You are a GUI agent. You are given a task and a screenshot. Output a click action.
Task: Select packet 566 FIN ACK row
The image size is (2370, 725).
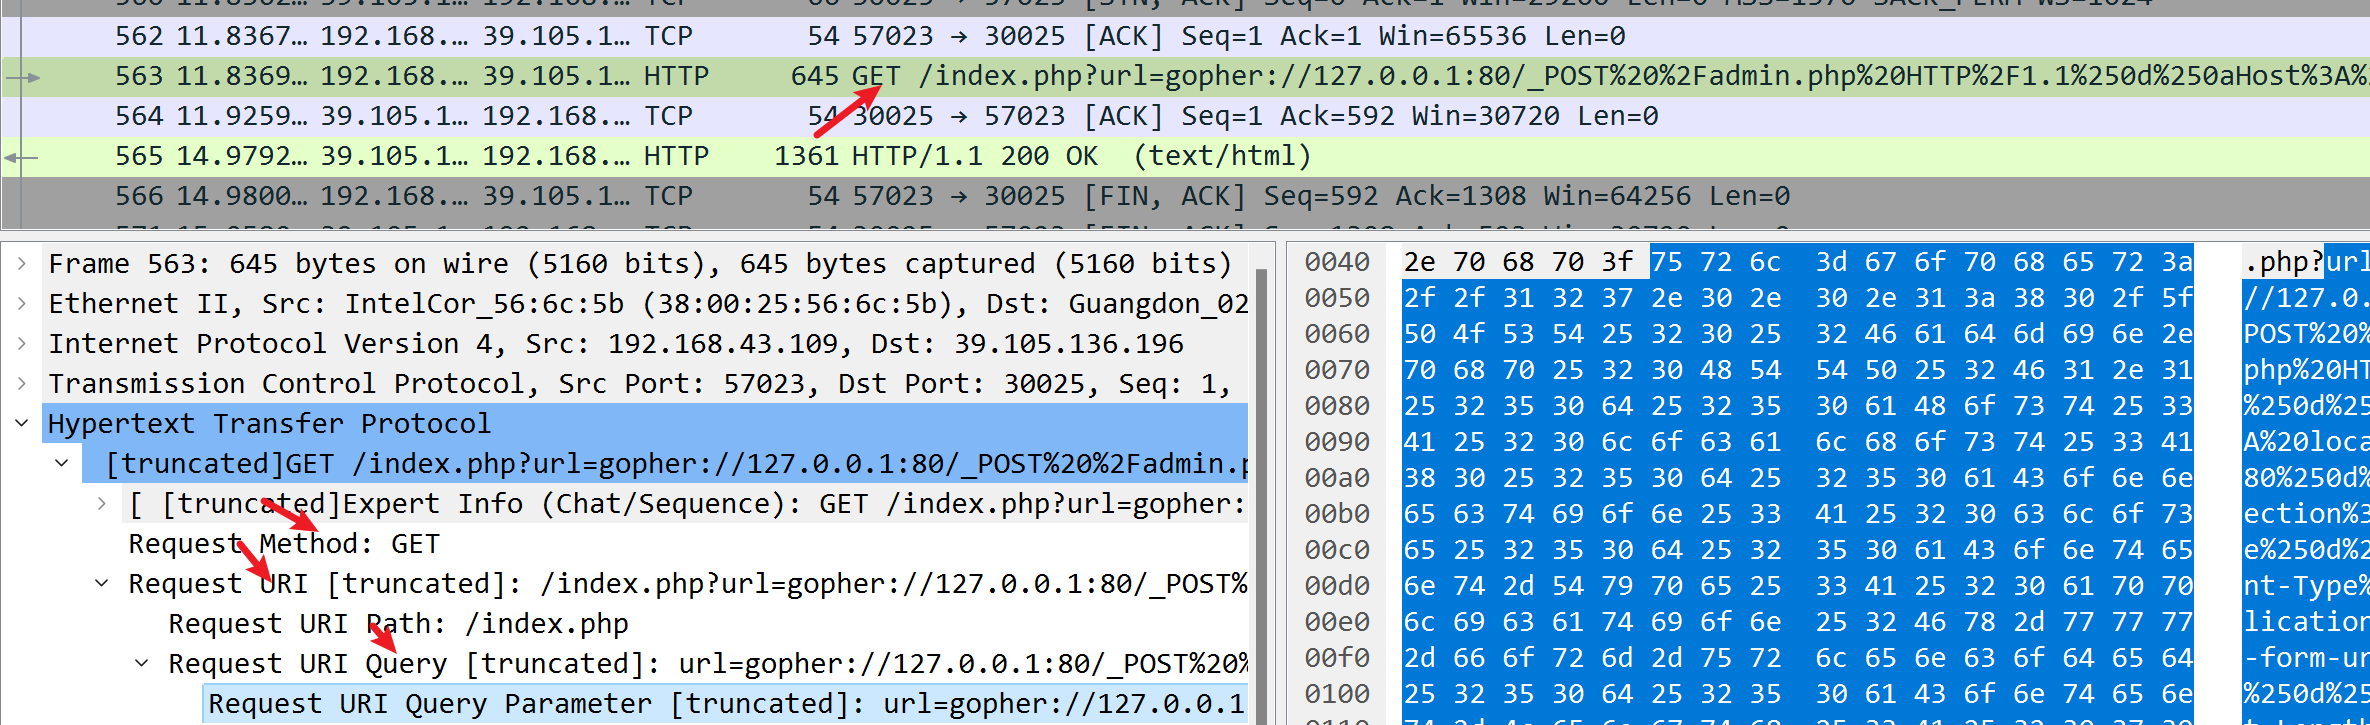point(1185,197)
